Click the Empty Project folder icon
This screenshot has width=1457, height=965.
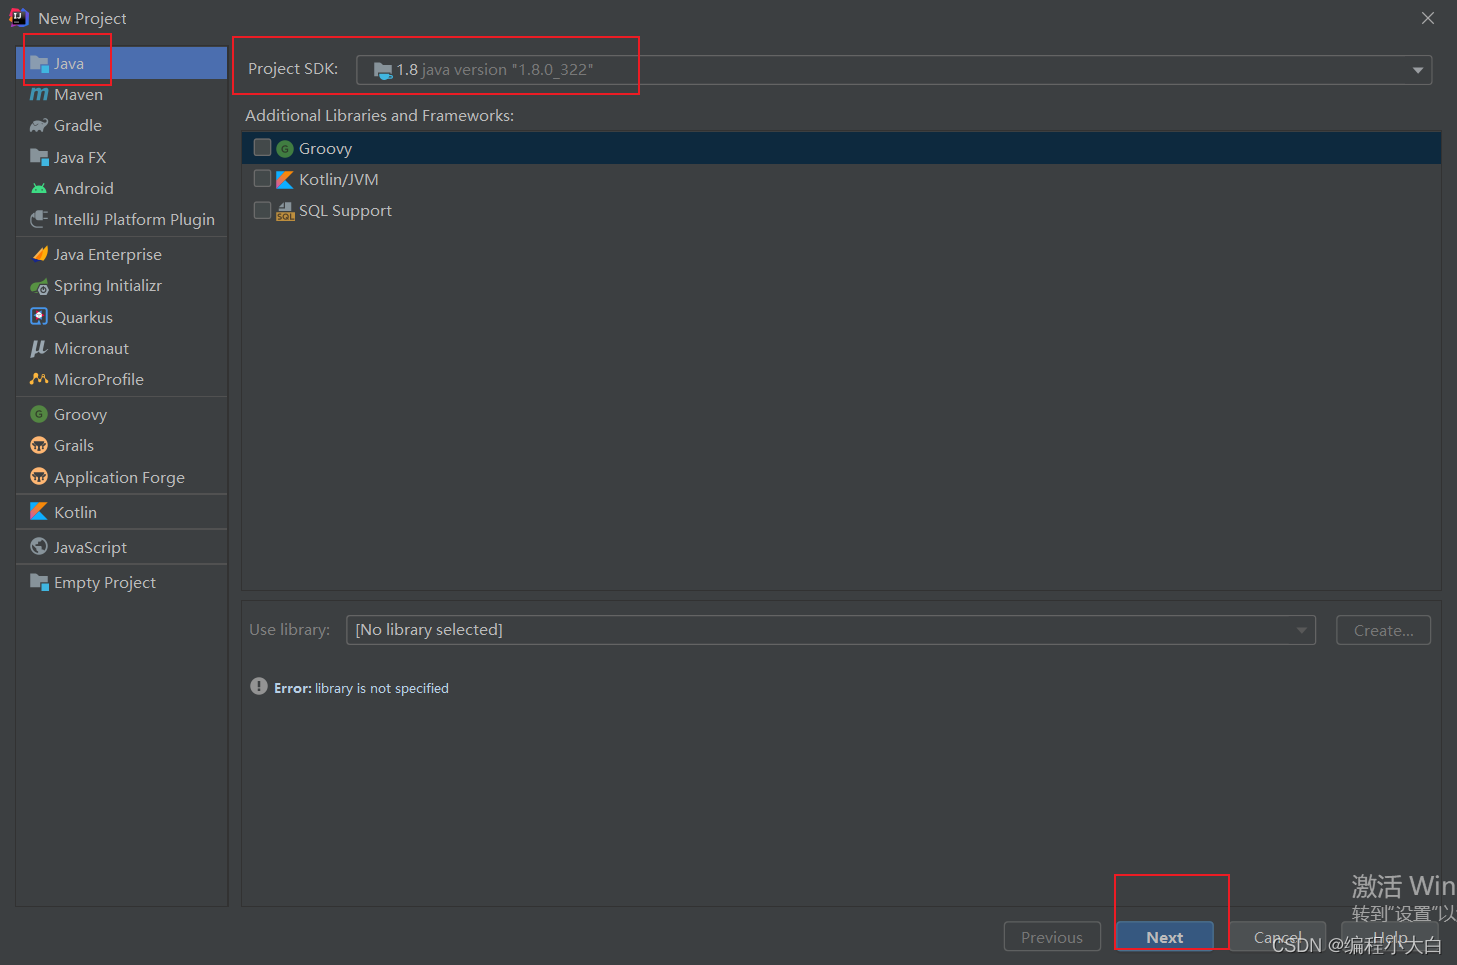click(x=39, y=582)
